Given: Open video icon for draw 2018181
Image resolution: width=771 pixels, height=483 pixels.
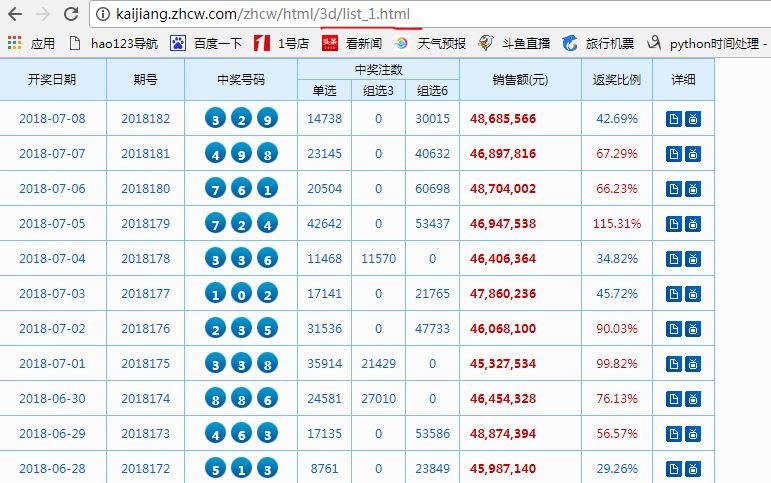Looking at the screenshot, I should point(692,154).
